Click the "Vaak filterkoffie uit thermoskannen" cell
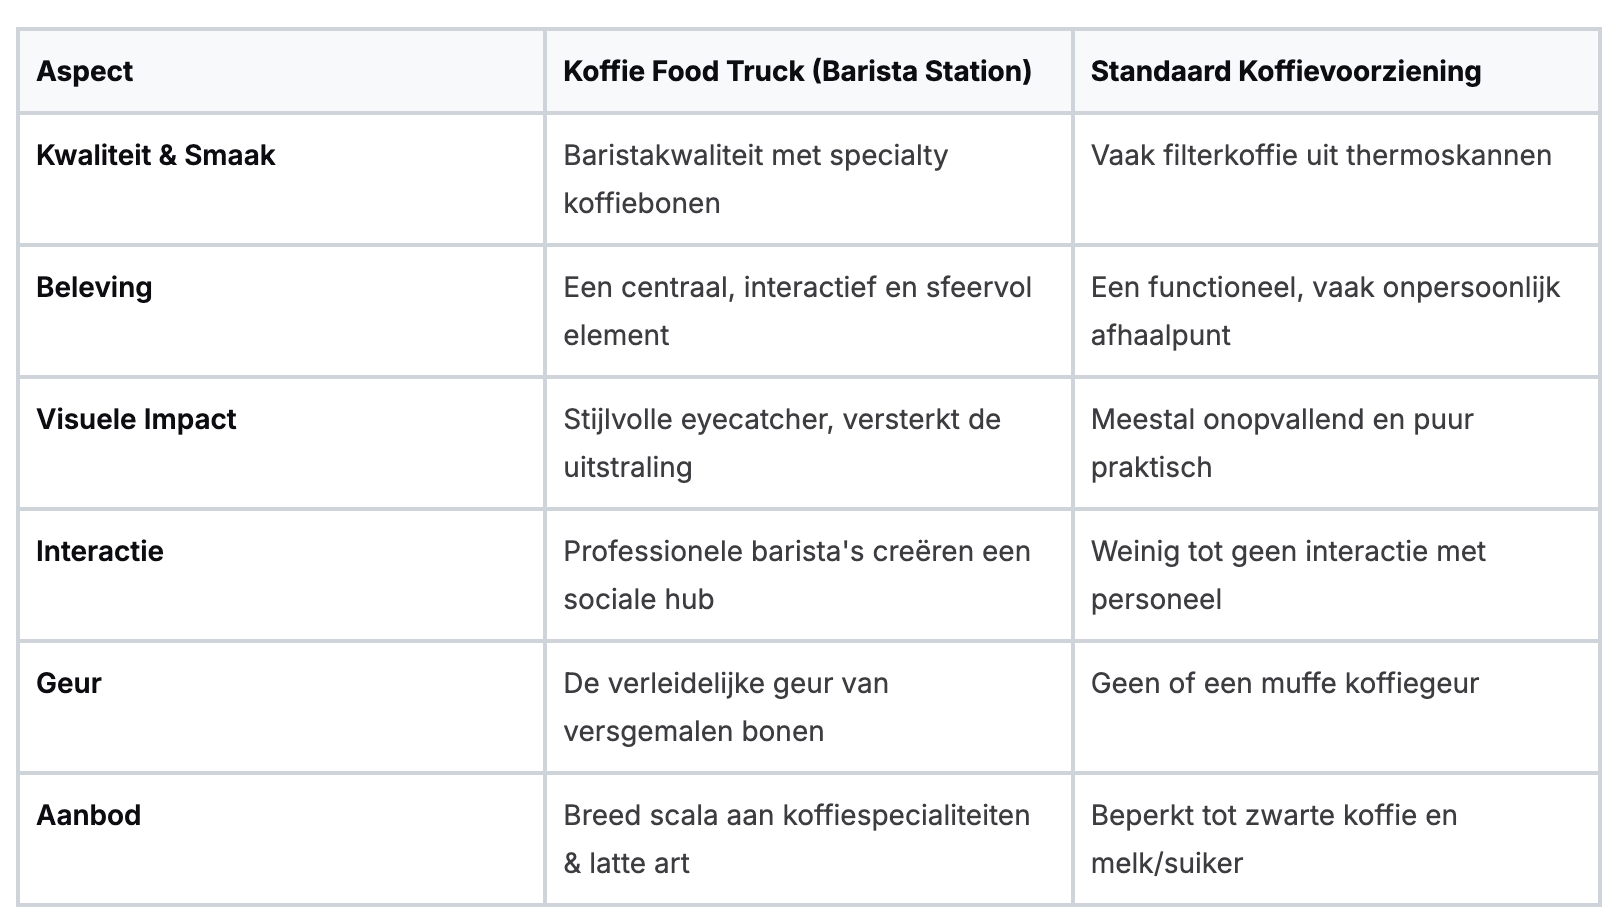This screenshot has height=920, width=1620. 1320,155
